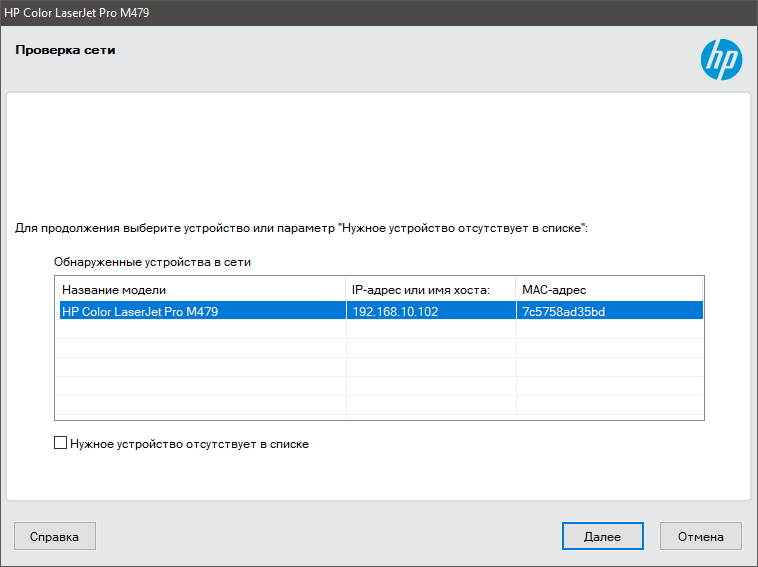This screenshot has width=758, height=567.
Task: Click the divider between model and IP column headers
Action: (346, 289)
